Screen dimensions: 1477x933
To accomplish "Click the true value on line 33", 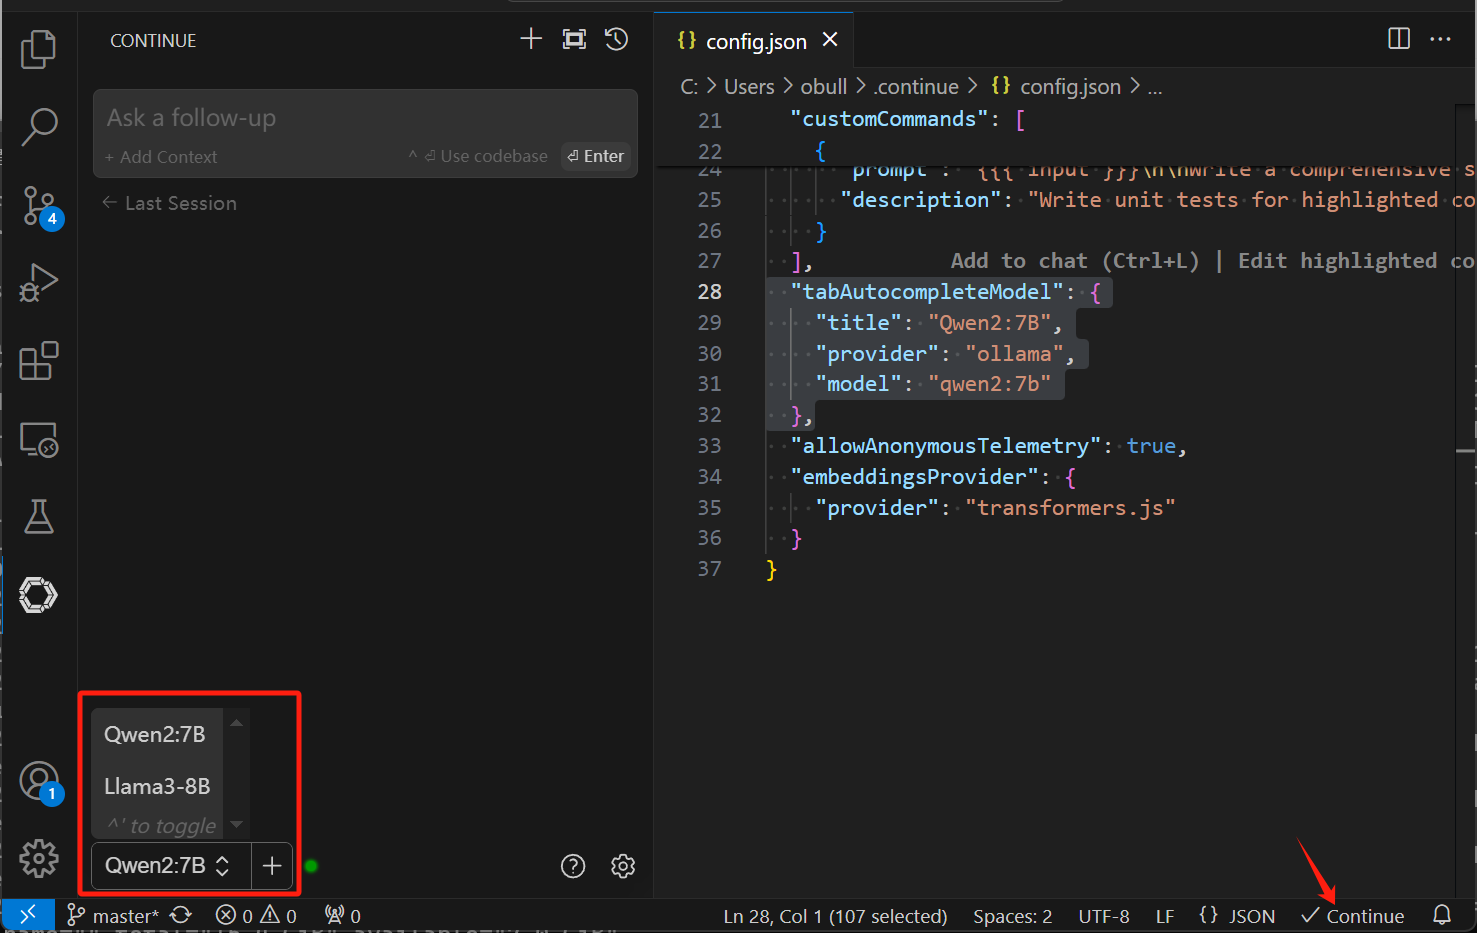I will pos(1151,446).
